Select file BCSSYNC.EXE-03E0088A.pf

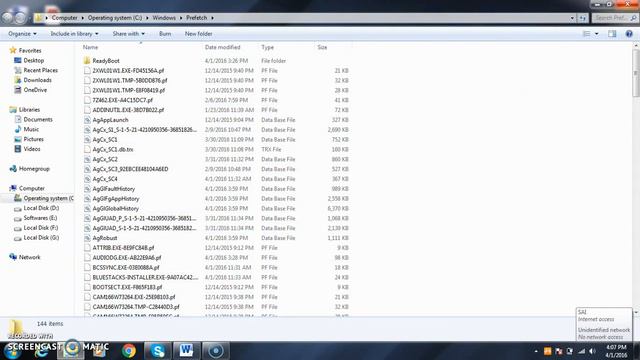click(x=126, y=268)
